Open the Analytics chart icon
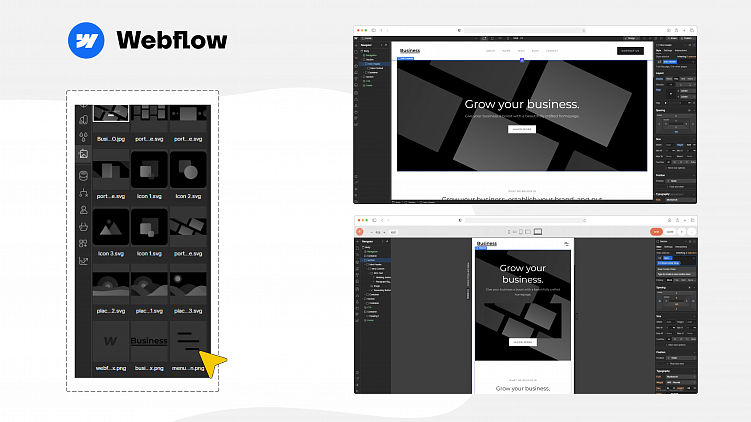Screen dimensions: 751x422 83,261
